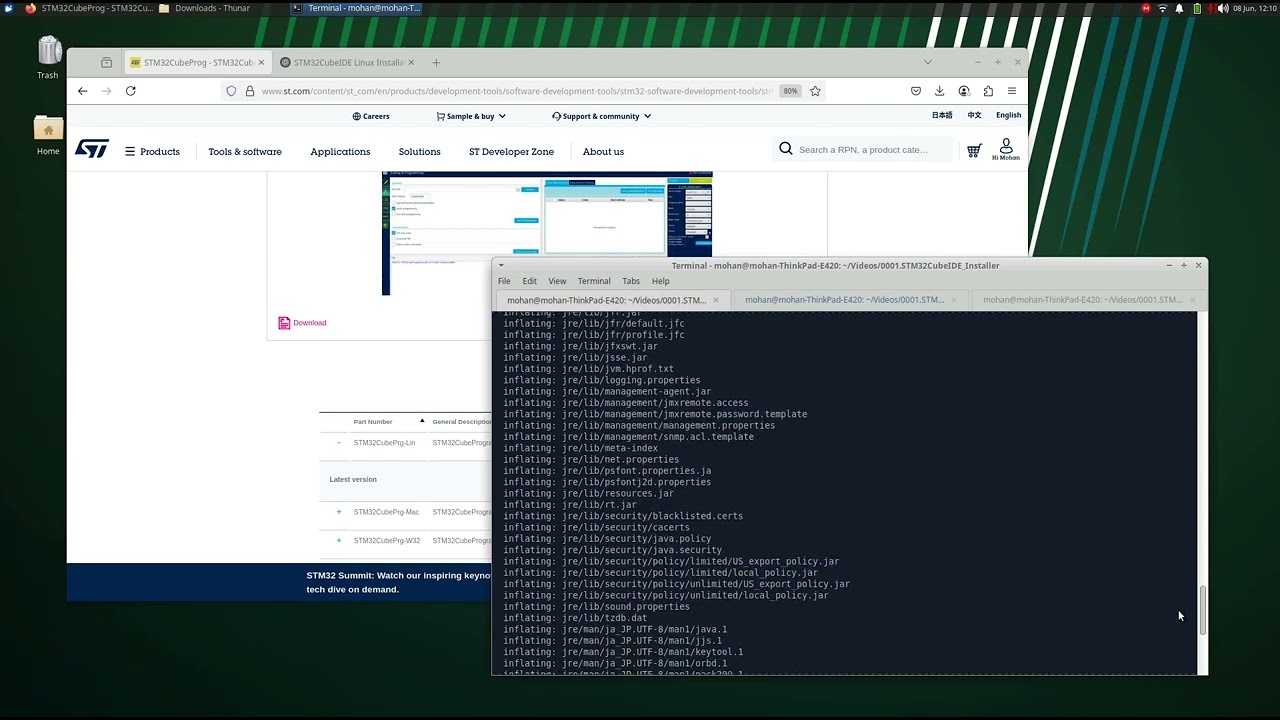Click the battery status tray icon
1280x720 pixels.
[x=1197, y=8]
